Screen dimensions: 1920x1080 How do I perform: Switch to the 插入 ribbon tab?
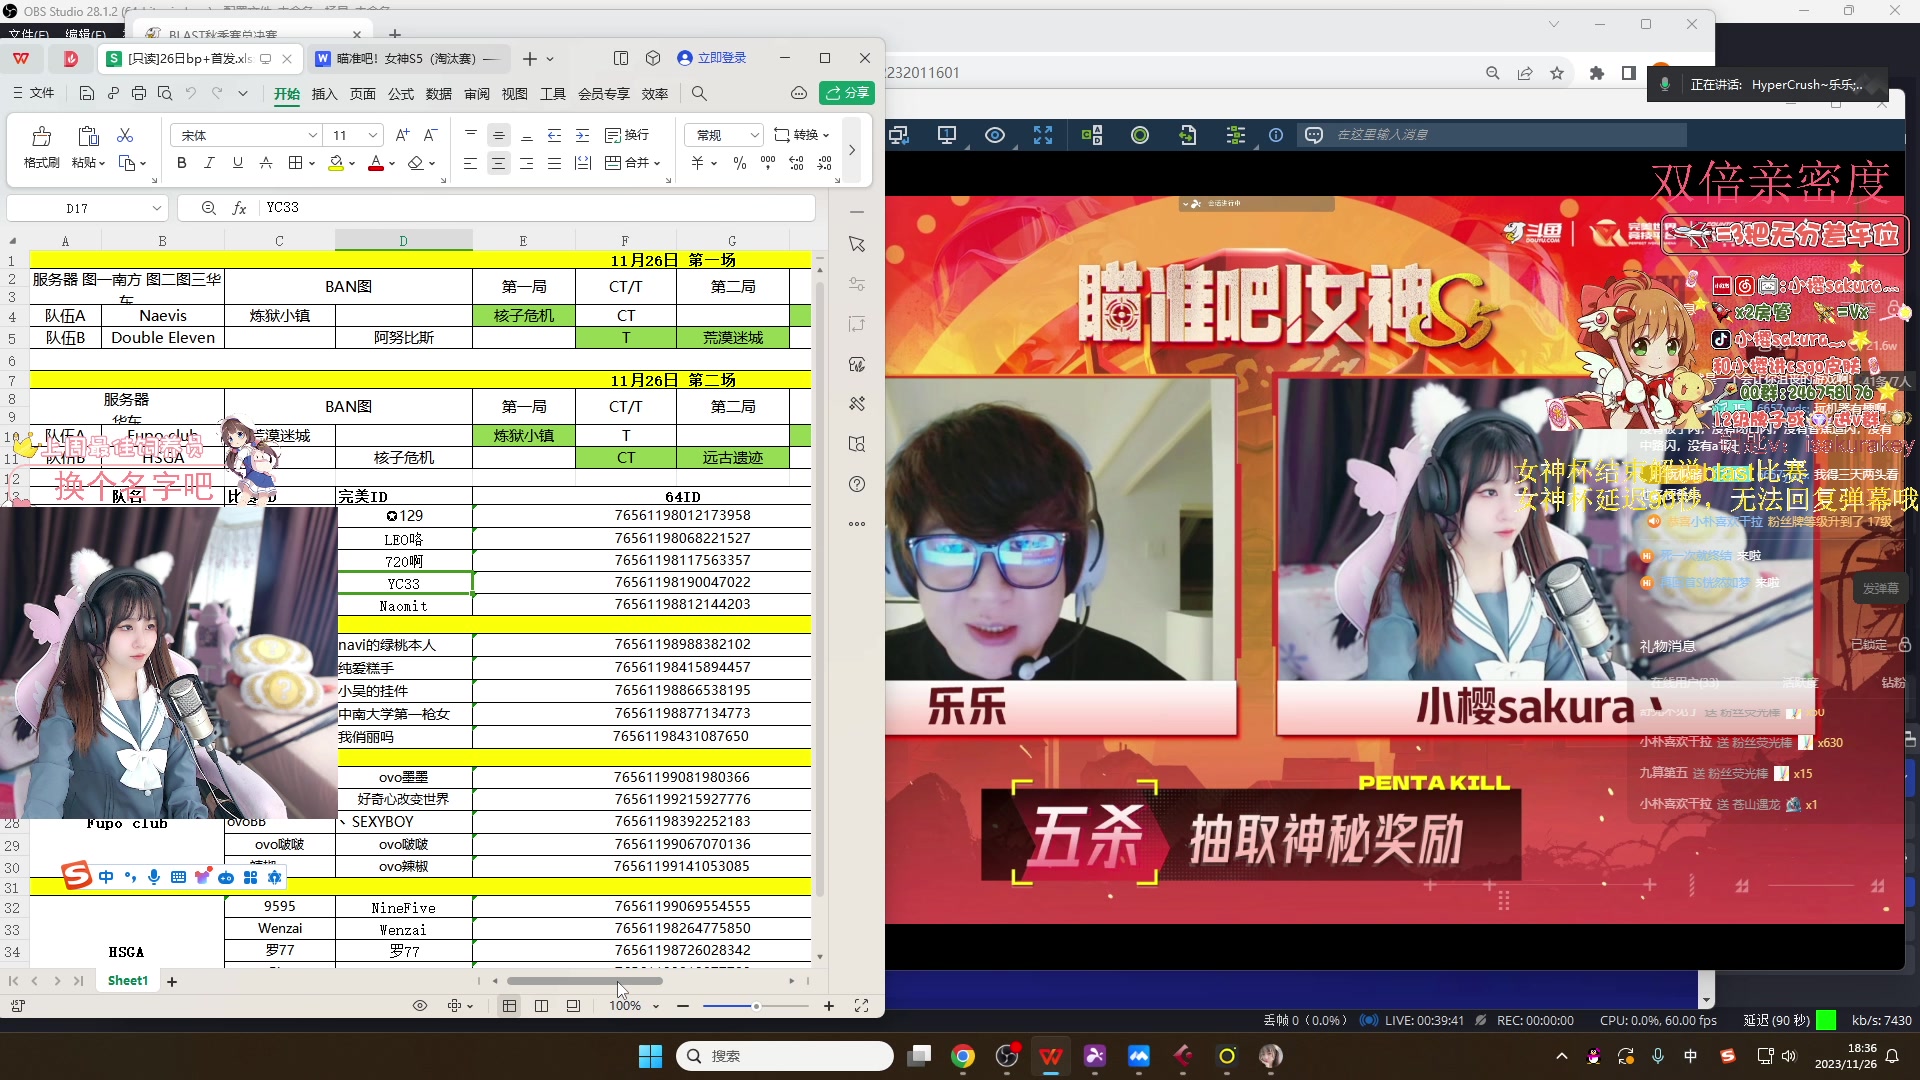click(x=323, y=93)
